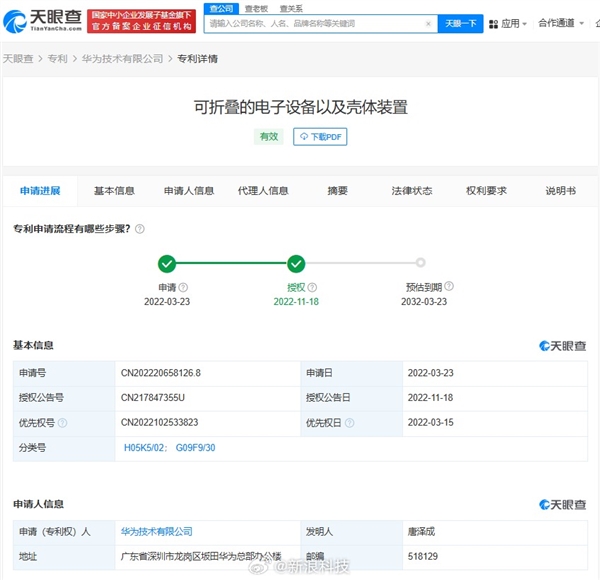Click the 天眼一下 search button

click(x=460, y=24)
